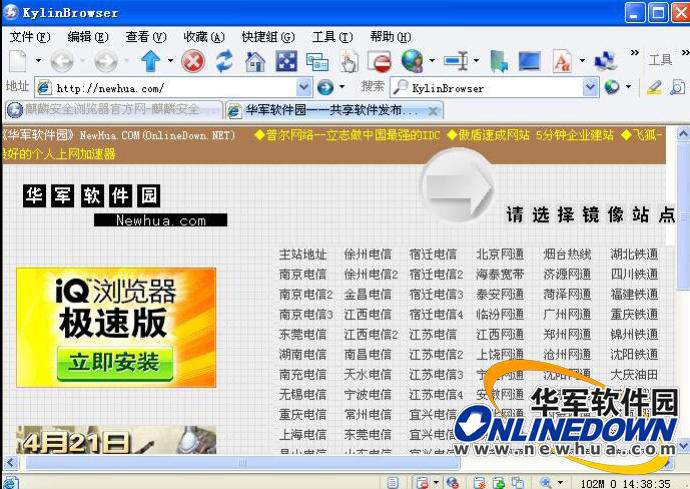Screen dimensions: 690x489
Task: Open dropdown beside globe with user icon
Action: pyautogui.click(x=432, y=61)
